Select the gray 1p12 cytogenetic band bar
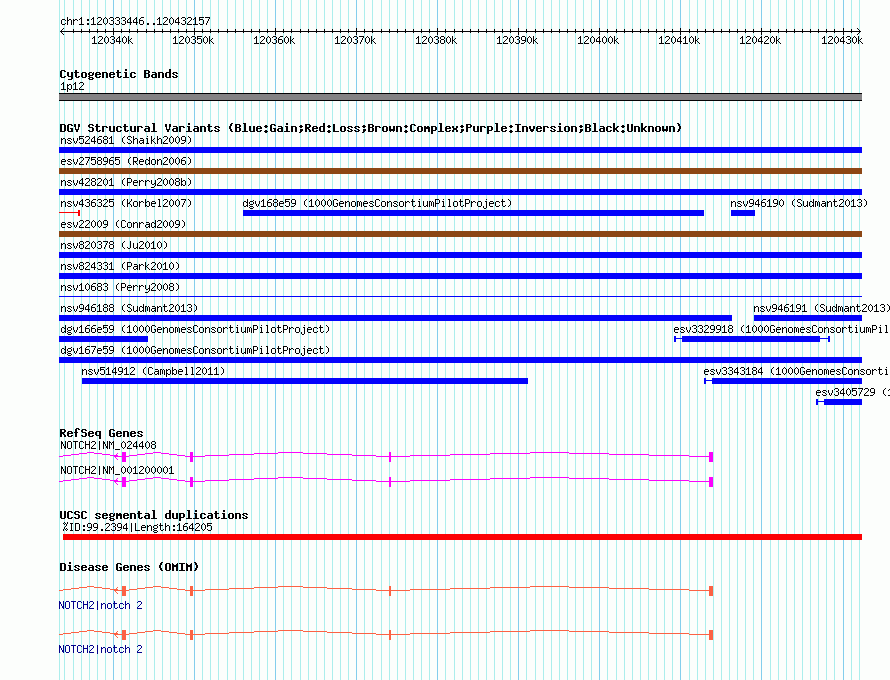The image size is (890, 680). pyautogui.click(x=460, y=97)
